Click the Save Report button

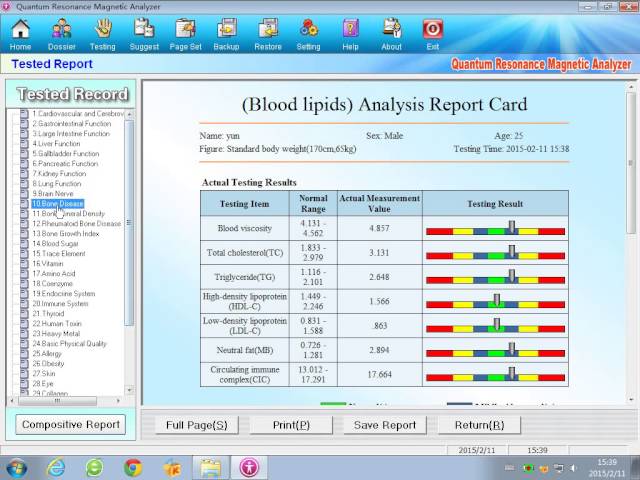coord(385,425)
